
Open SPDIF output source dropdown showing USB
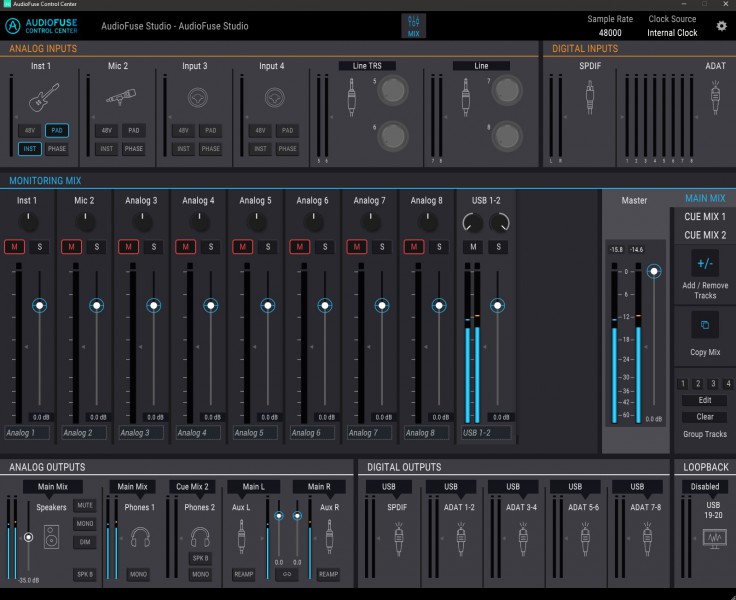point(389,487)
